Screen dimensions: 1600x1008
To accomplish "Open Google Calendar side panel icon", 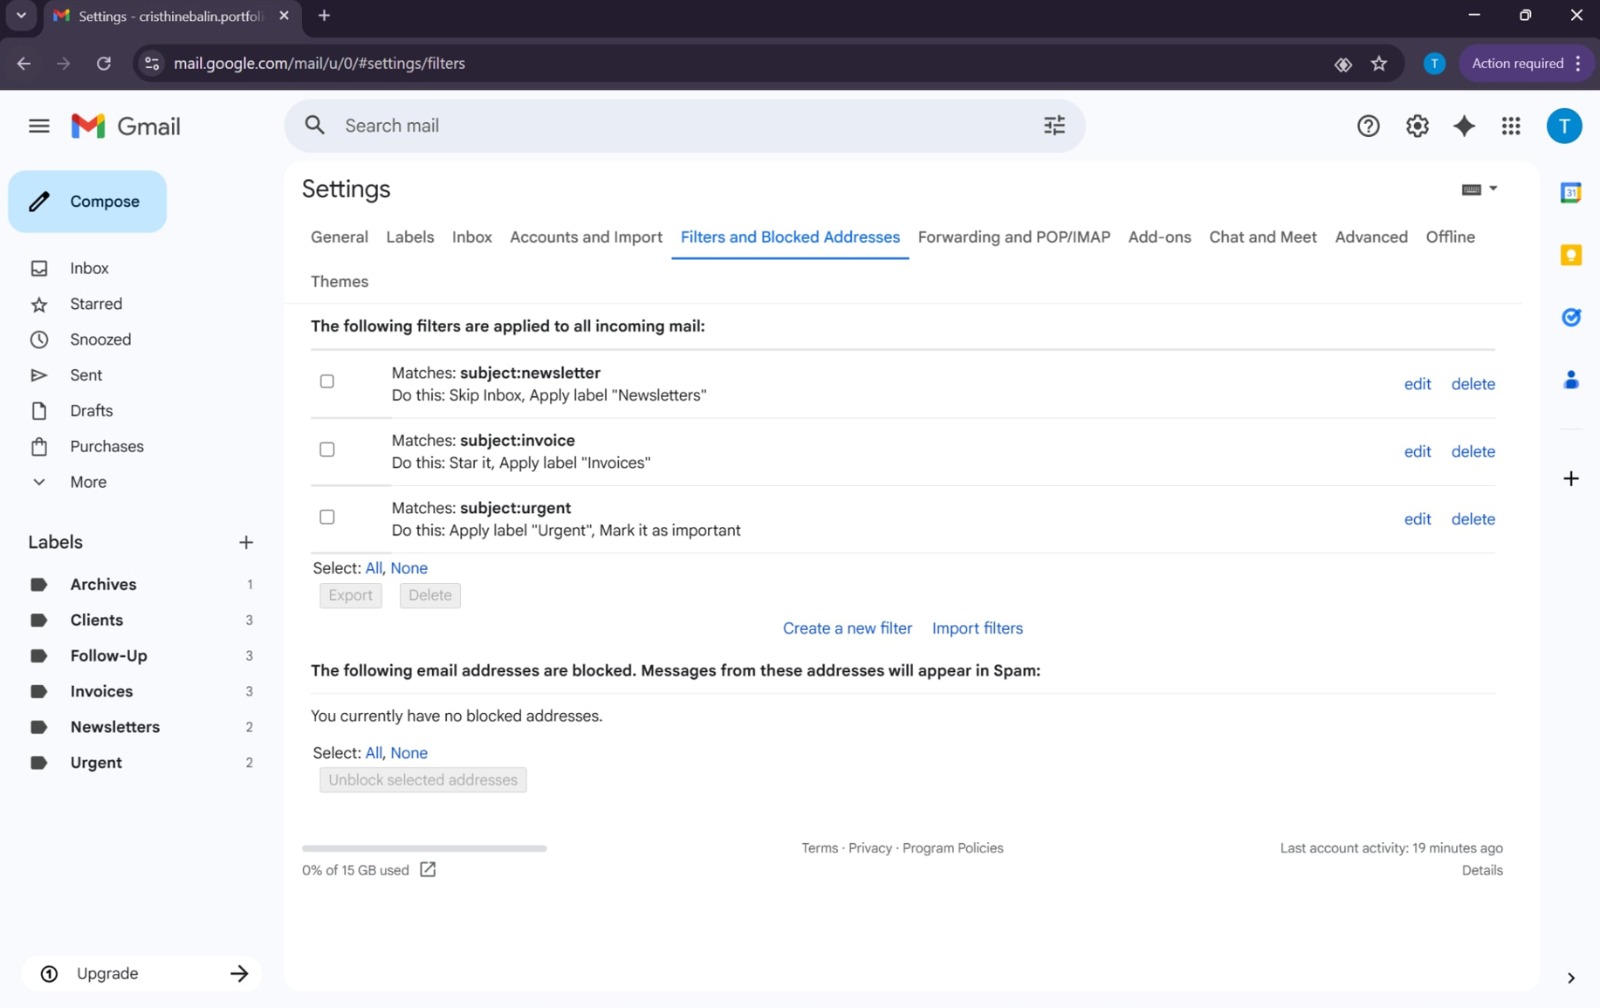I will point(1571,193).
